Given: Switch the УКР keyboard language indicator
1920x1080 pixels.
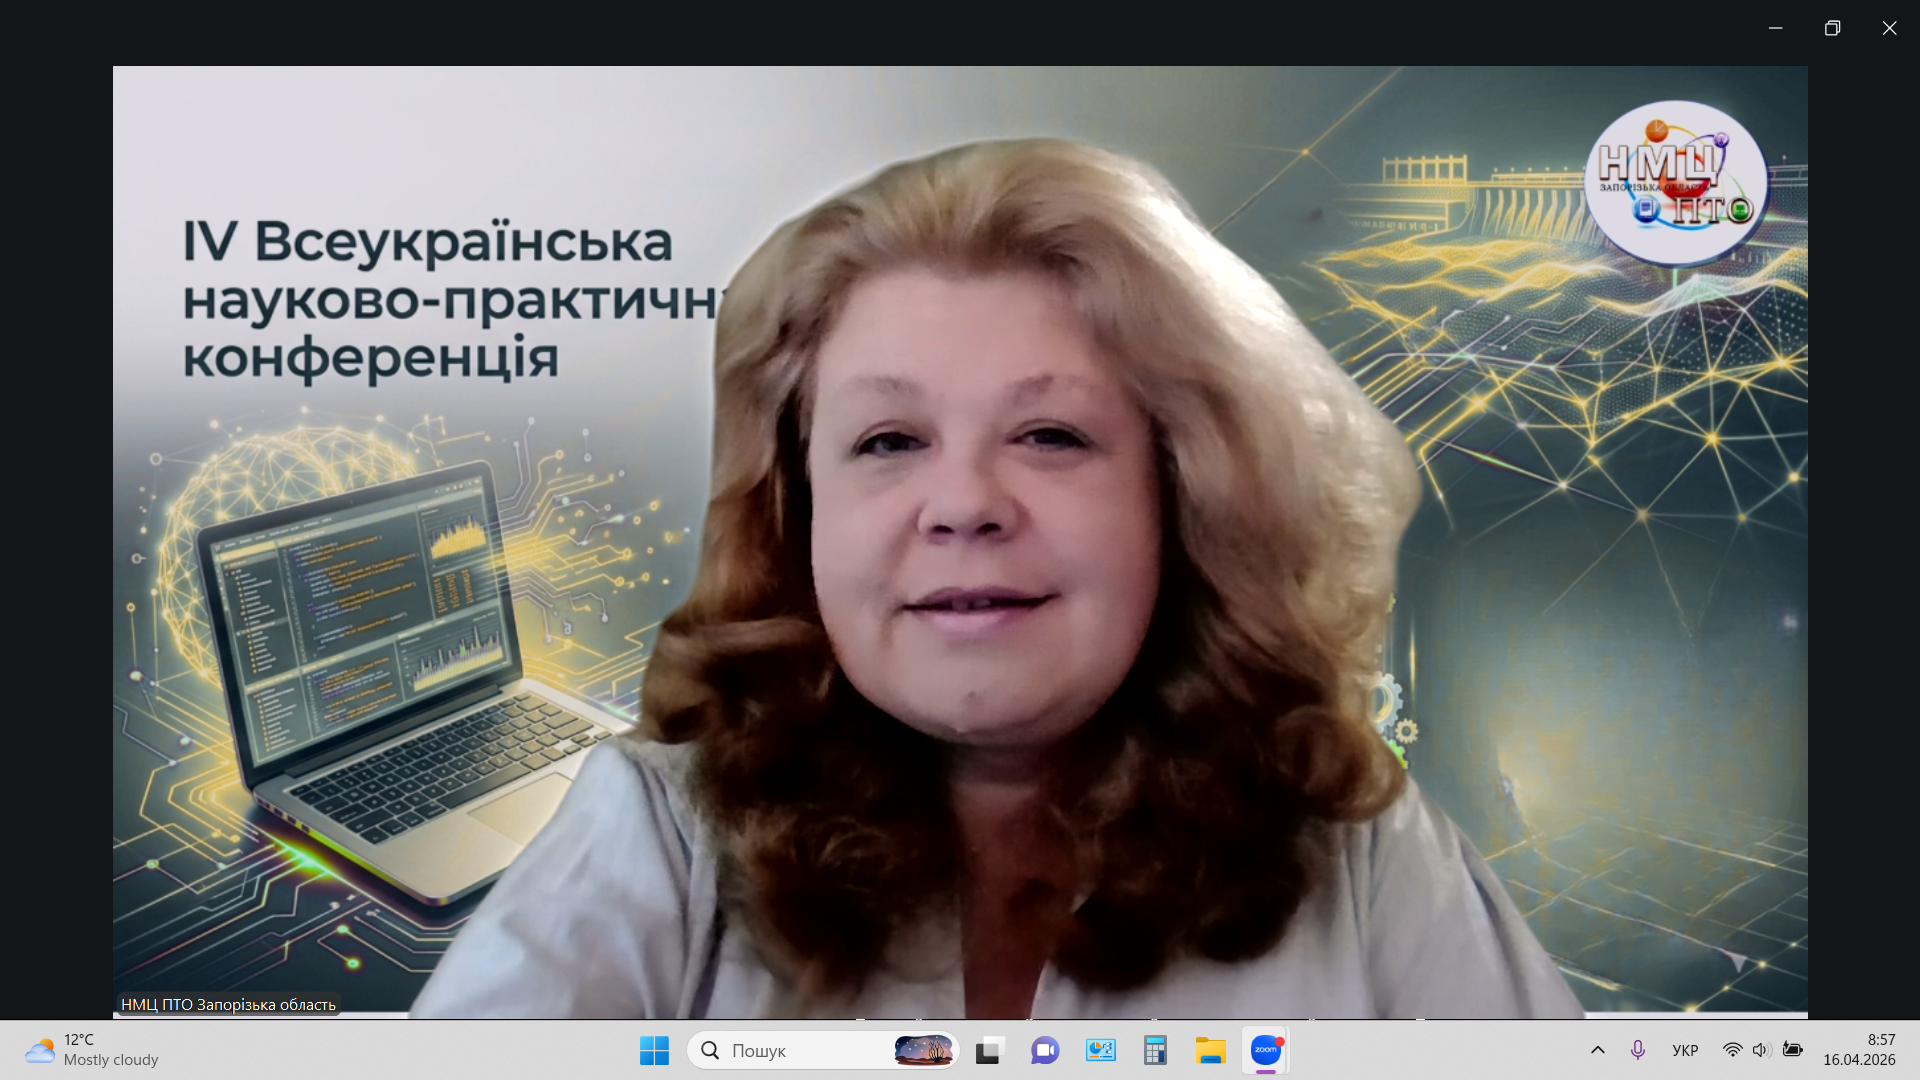Looking at the screenshot, I should 1685,1050.
